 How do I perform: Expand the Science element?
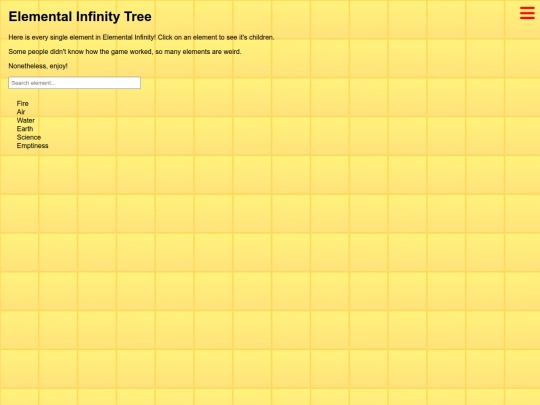click(29, 137)
